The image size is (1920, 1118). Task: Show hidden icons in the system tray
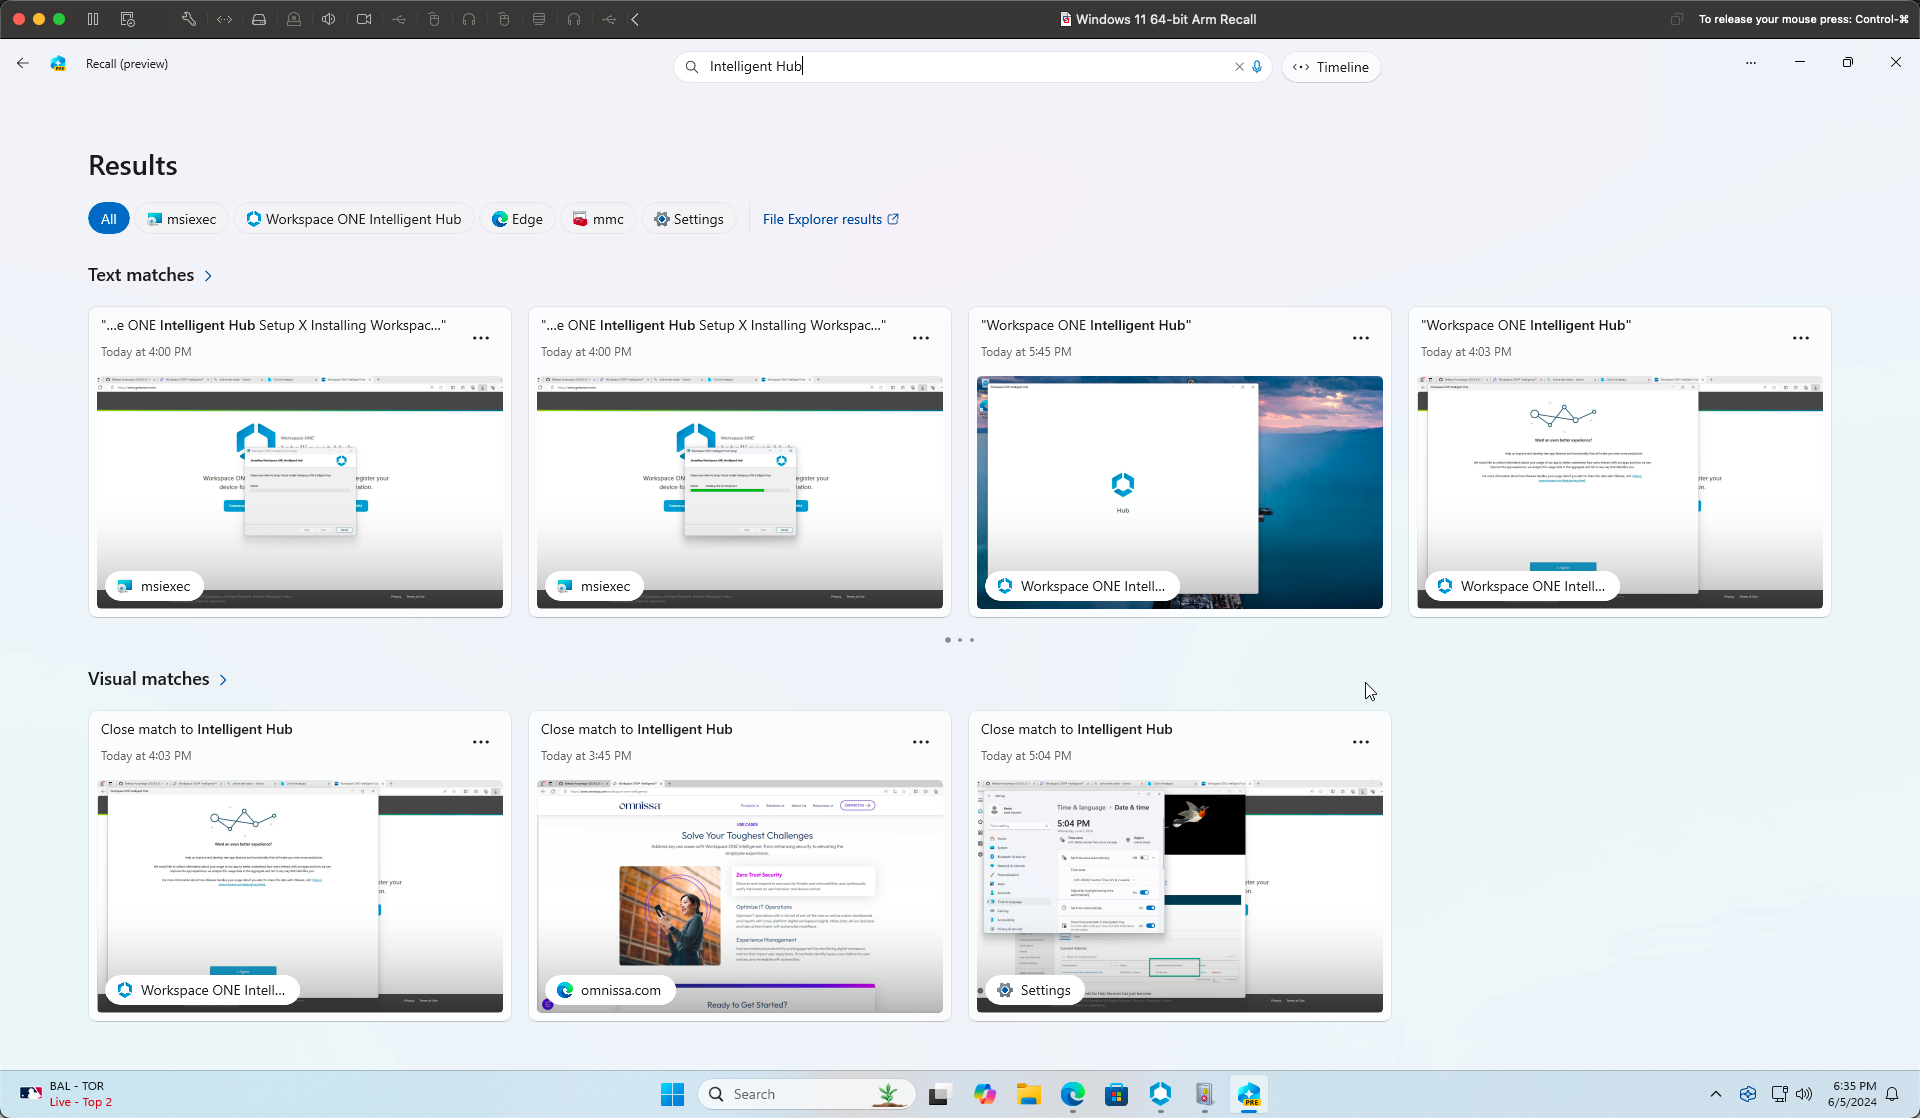coord(1717,1093)
